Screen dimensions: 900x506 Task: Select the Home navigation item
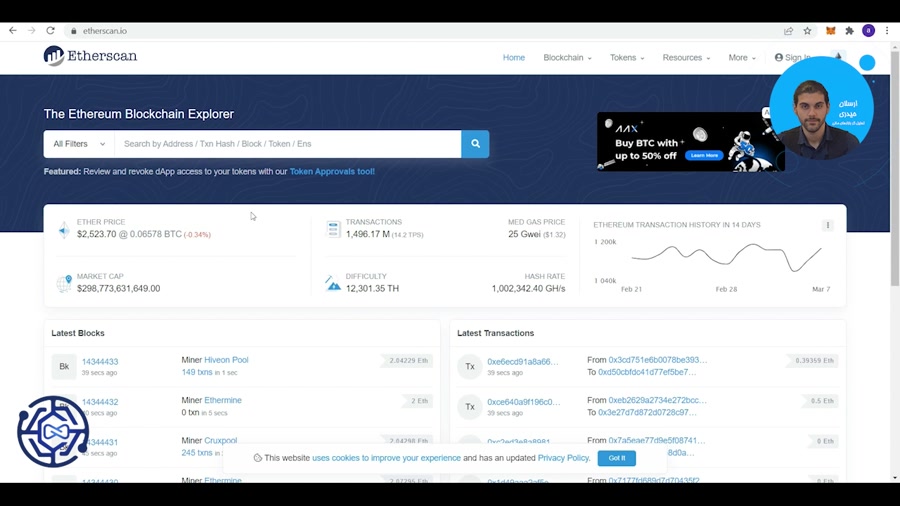[x=513, y=58]
